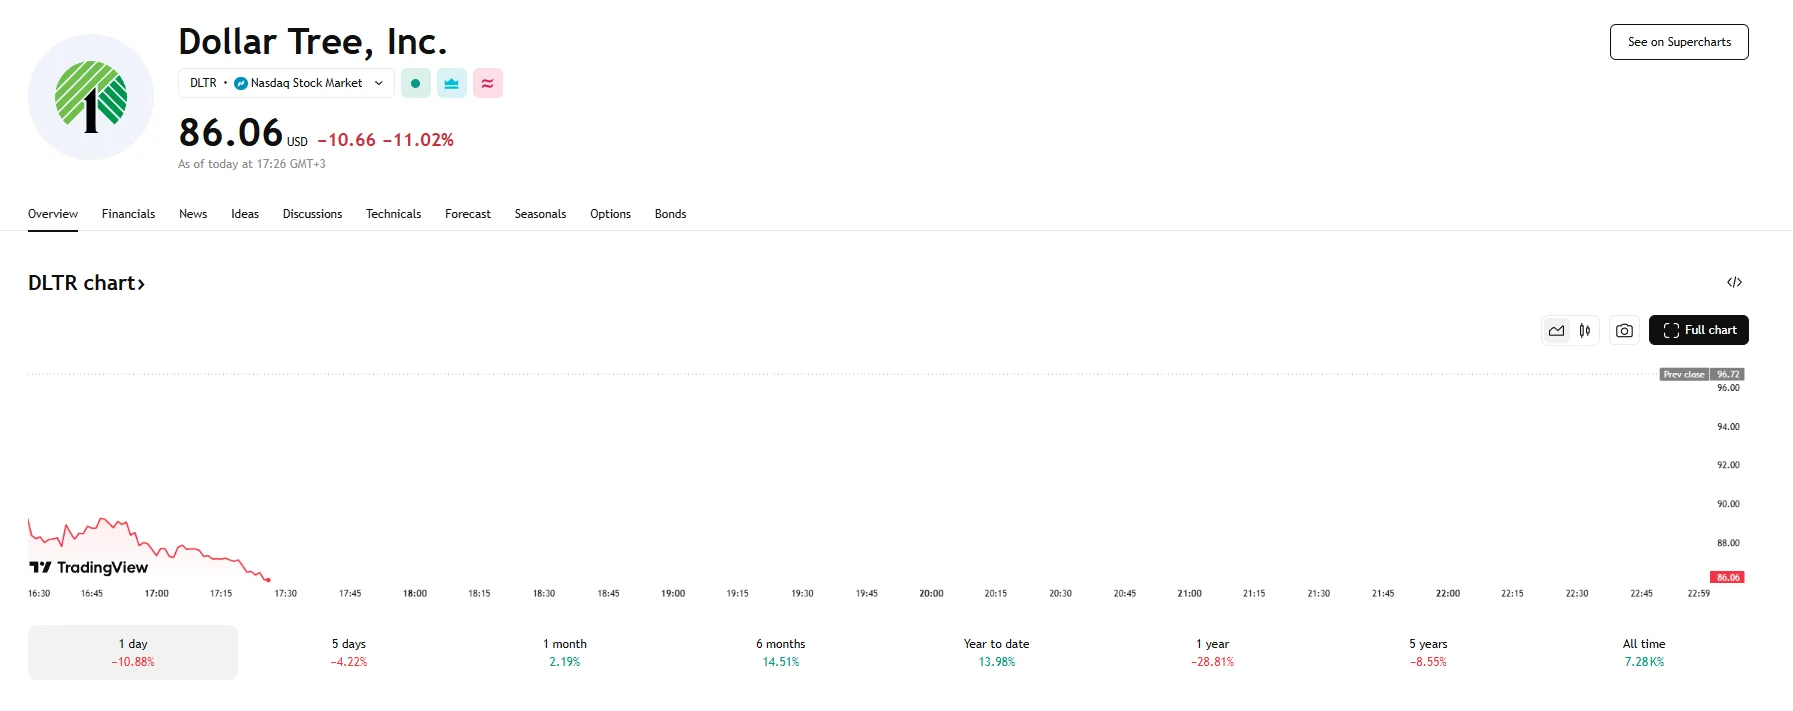The width and height of the screenshot is (1793, 711).
Task: Click the blue crown primary listing icon
Action: tap(451, 83)
